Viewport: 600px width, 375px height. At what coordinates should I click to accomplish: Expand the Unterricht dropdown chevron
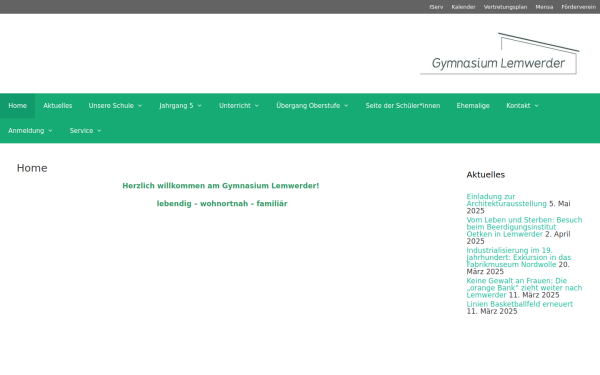click(257, 106)
